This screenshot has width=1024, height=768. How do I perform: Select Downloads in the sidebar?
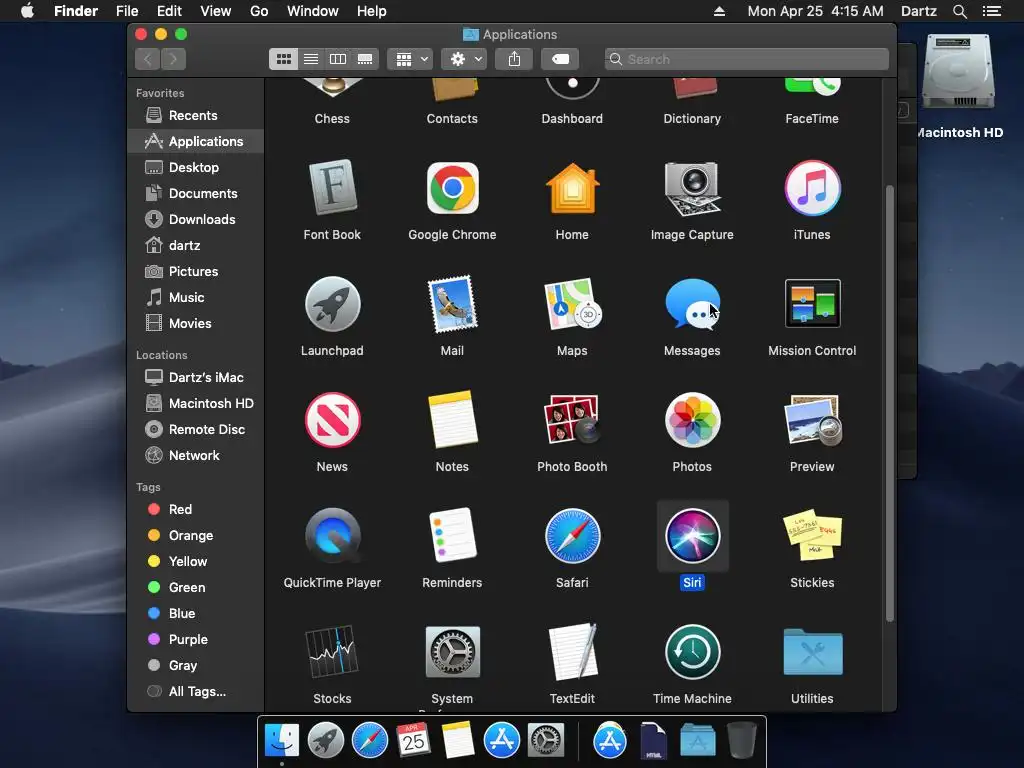tap(196, 219)
